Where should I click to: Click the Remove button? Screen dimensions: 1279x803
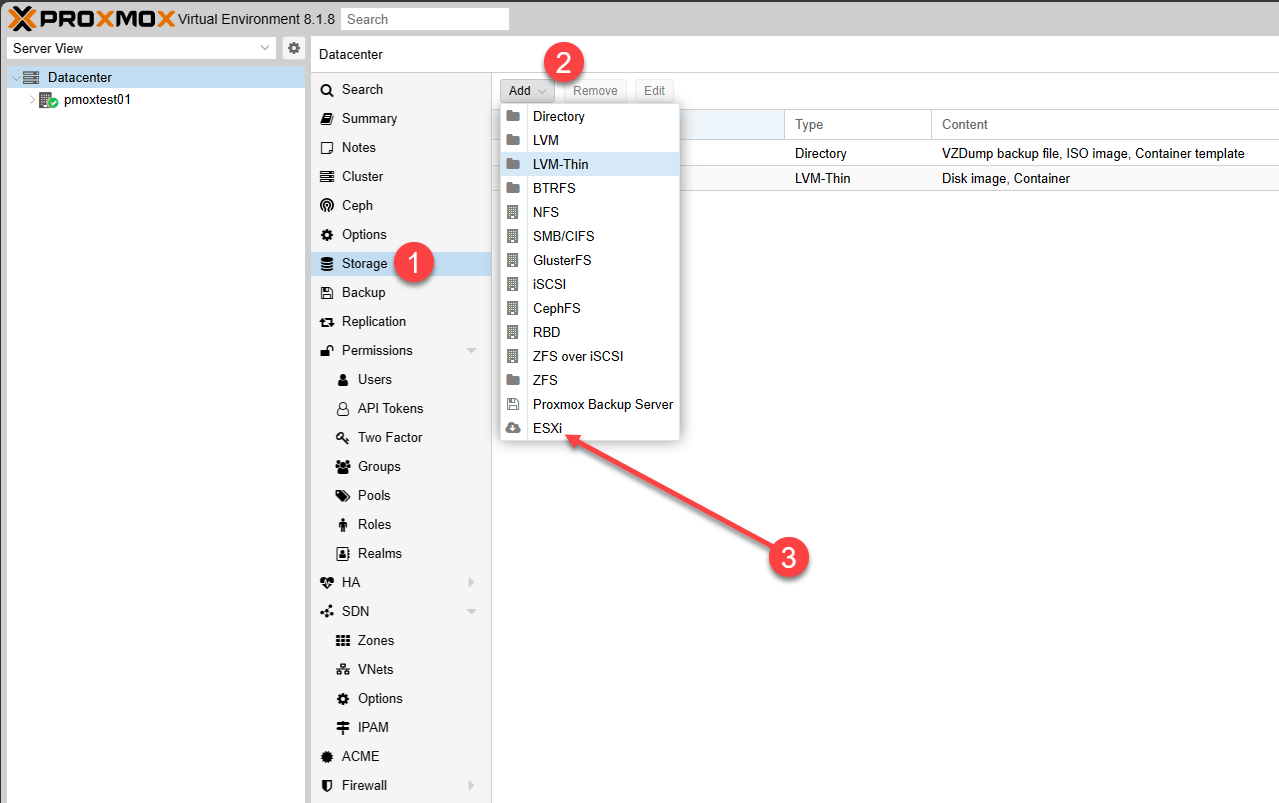pyautogui.click(x=594, y=90)
